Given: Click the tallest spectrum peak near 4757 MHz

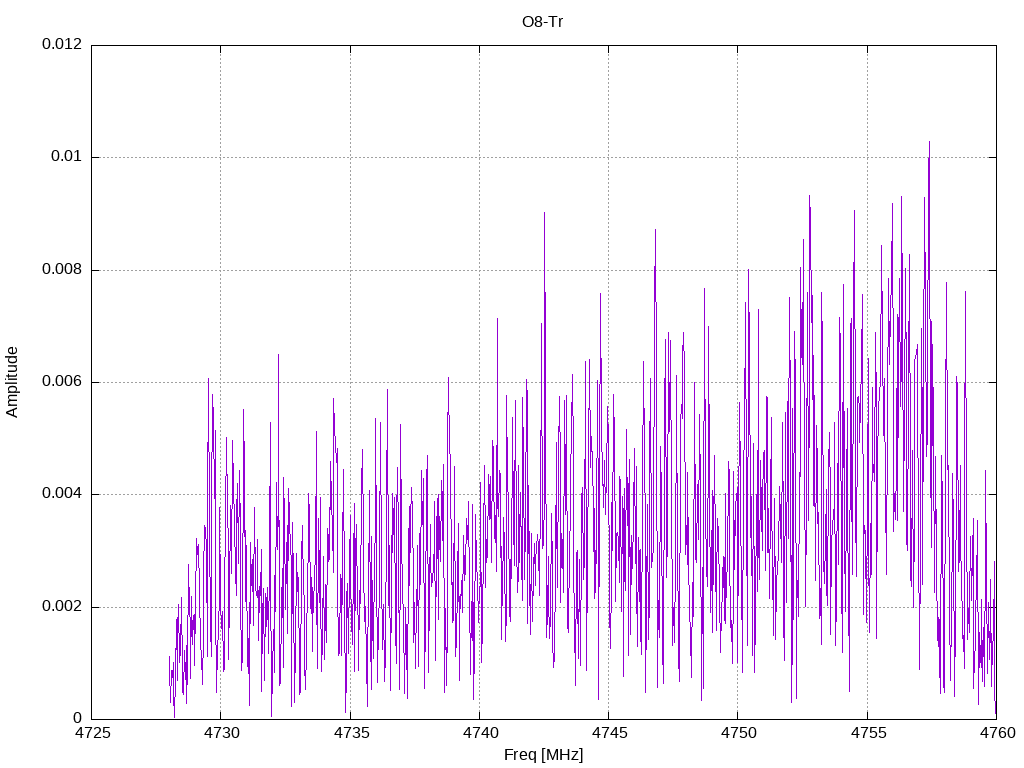Looking at the screenshot, I should pyautogui.click(x=929, y=142).
